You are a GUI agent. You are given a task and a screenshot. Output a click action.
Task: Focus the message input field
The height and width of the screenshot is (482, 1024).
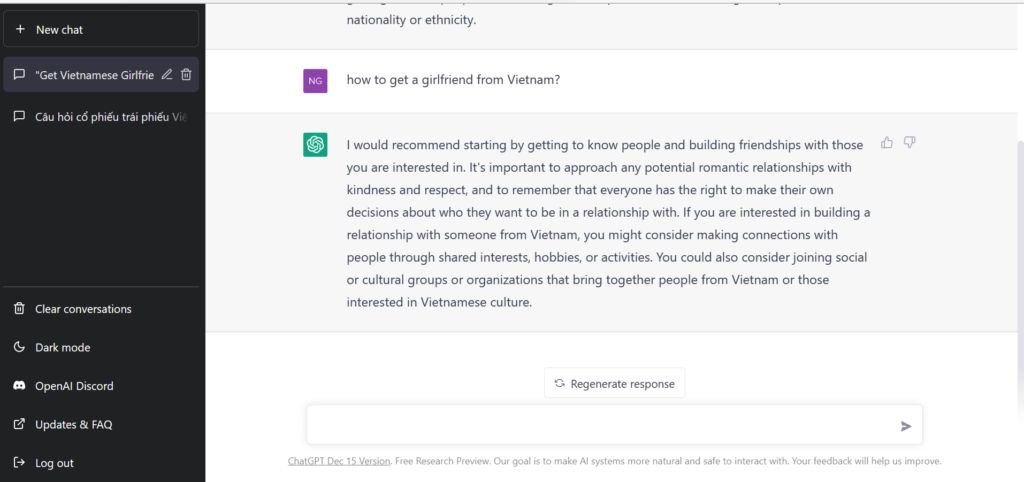601,425
